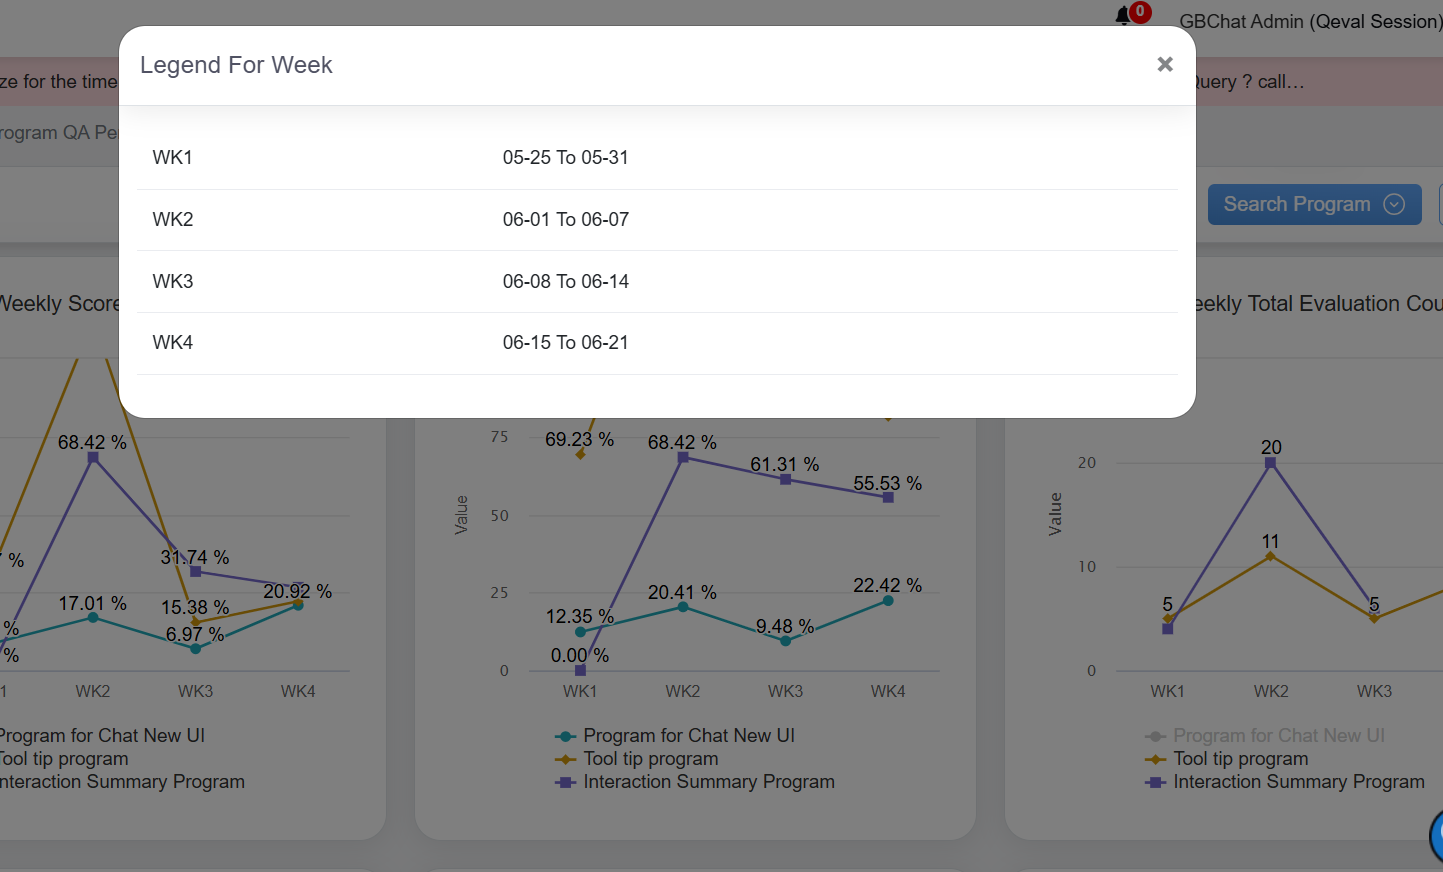
Task: Toggle Interaction Summary Program in middle chart legend
Action: [708, 782]
